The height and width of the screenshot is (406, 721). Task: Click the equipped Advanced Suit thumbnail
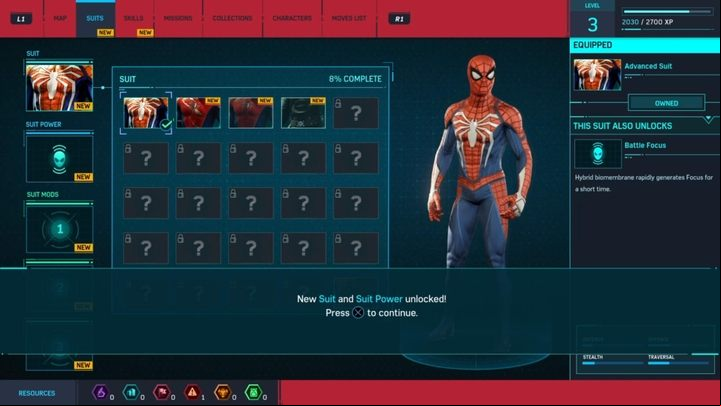point(597,74)
